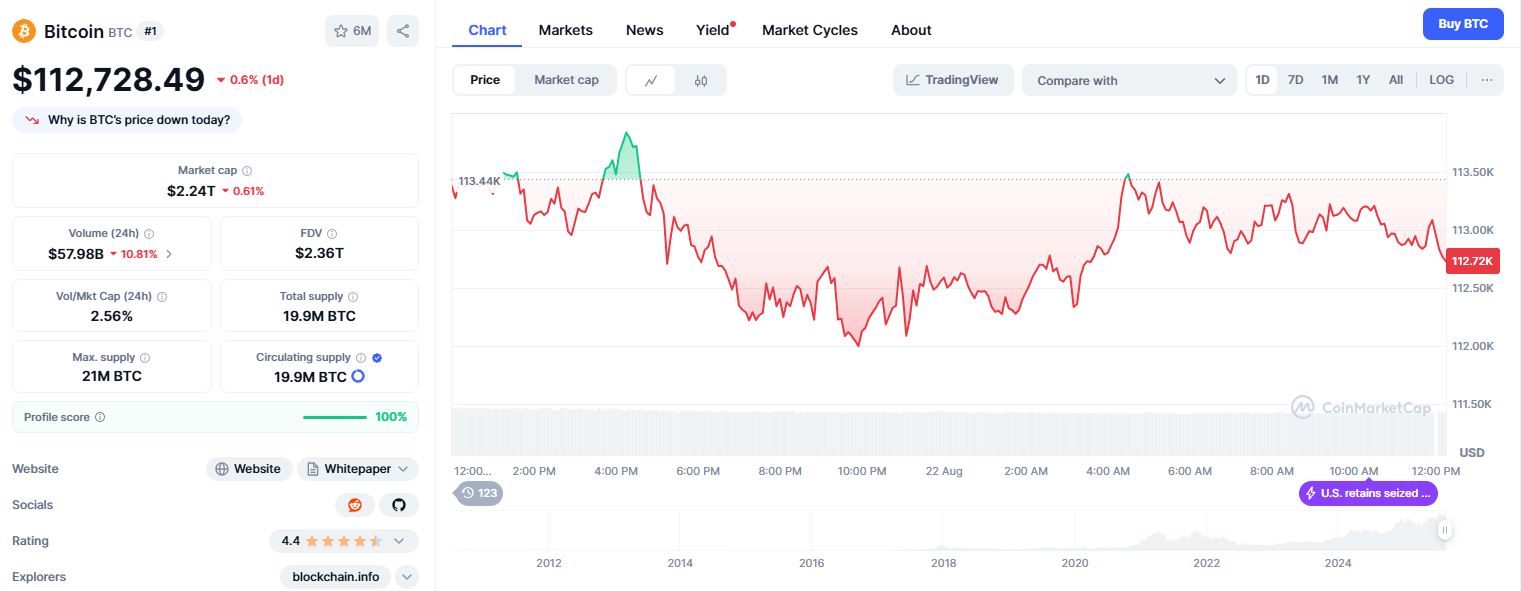
Task: Click the #1 rank badge
Action: click(150, 31)
